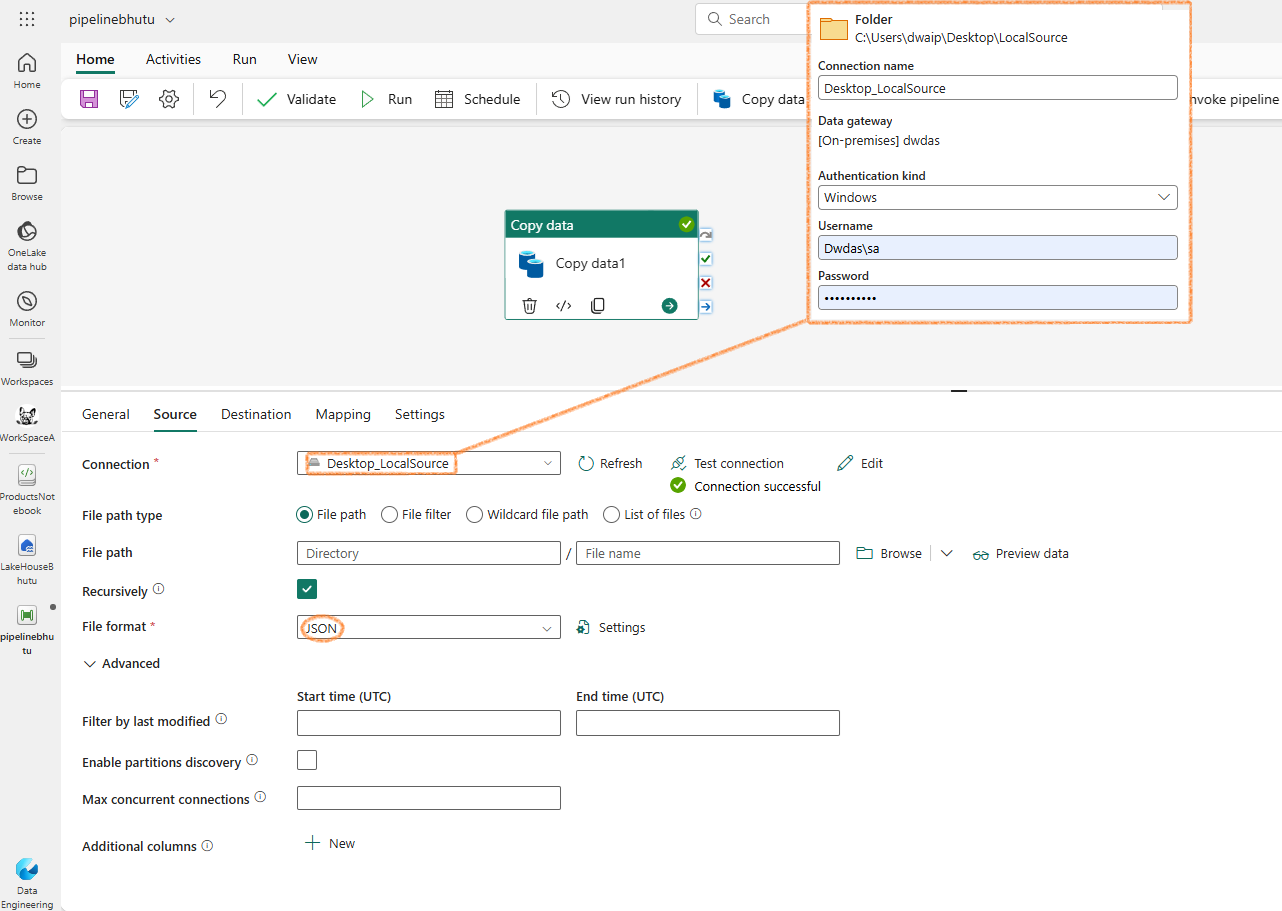1282x911 pixels.
Task: Click Copy data toolbar button
Action: (758, 99)
